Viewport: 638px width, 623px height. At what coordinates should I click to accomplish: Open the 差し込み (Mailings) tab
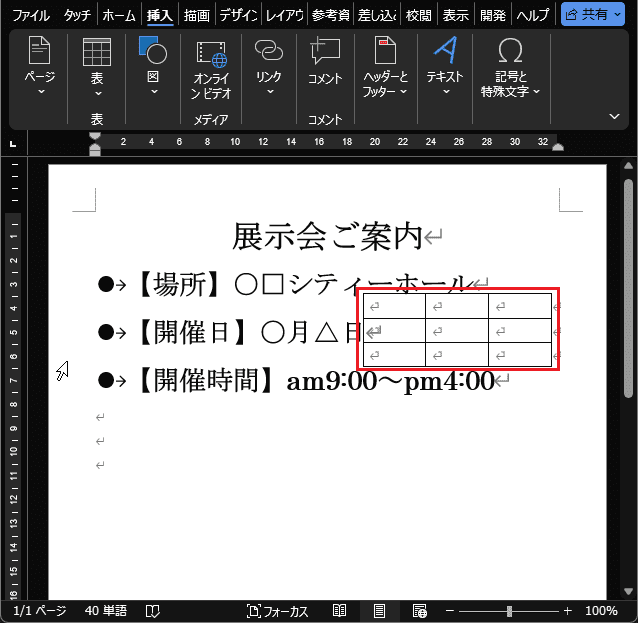point(377,15)
